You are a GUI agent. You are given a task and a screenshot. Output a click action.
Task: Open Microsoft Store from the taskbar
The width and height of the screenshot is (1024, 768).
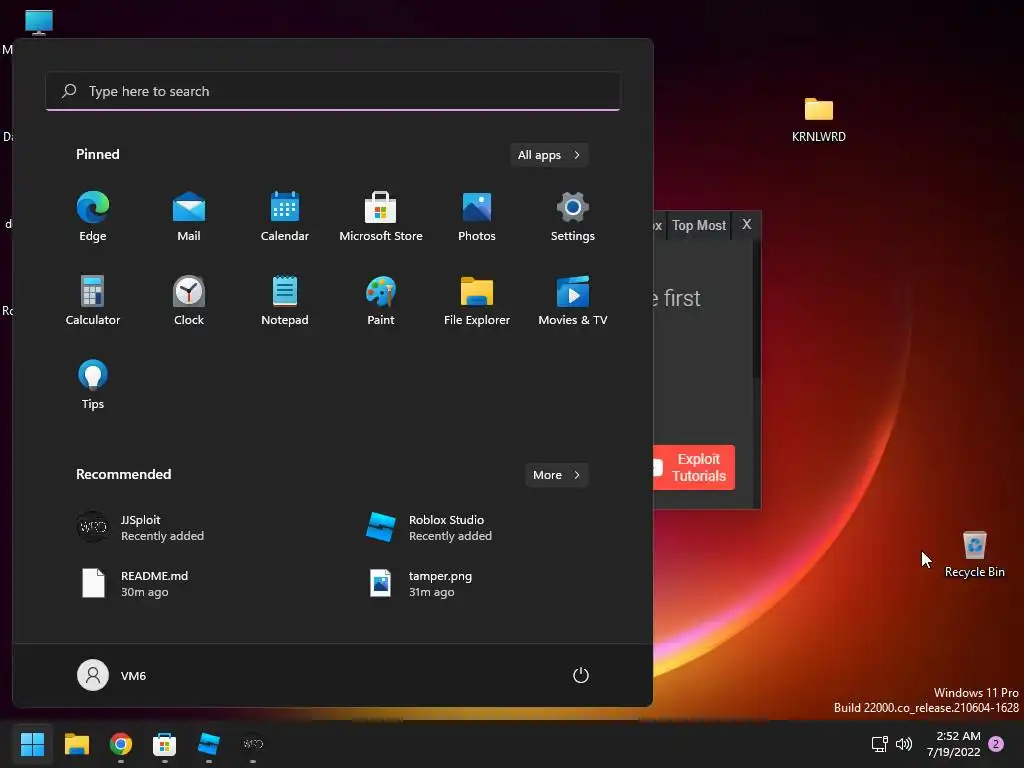click(x=165, y=744)
